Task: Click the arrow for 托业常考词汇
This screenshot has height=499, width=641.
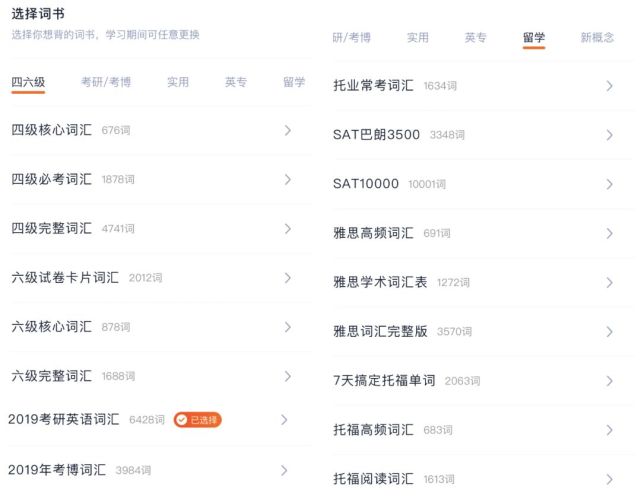Action: (x=609, y=86)
